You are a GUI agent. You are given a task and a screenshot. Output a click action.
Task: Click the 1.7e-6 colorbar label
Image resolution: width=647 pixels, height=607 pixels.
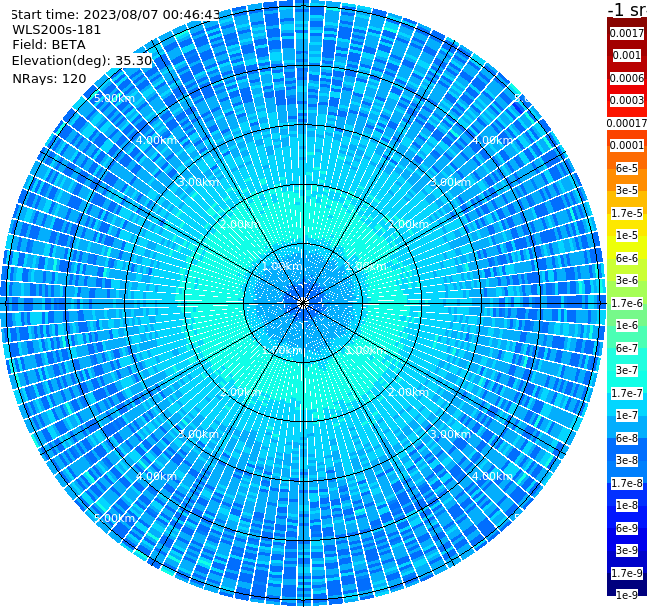click(627, 303)
